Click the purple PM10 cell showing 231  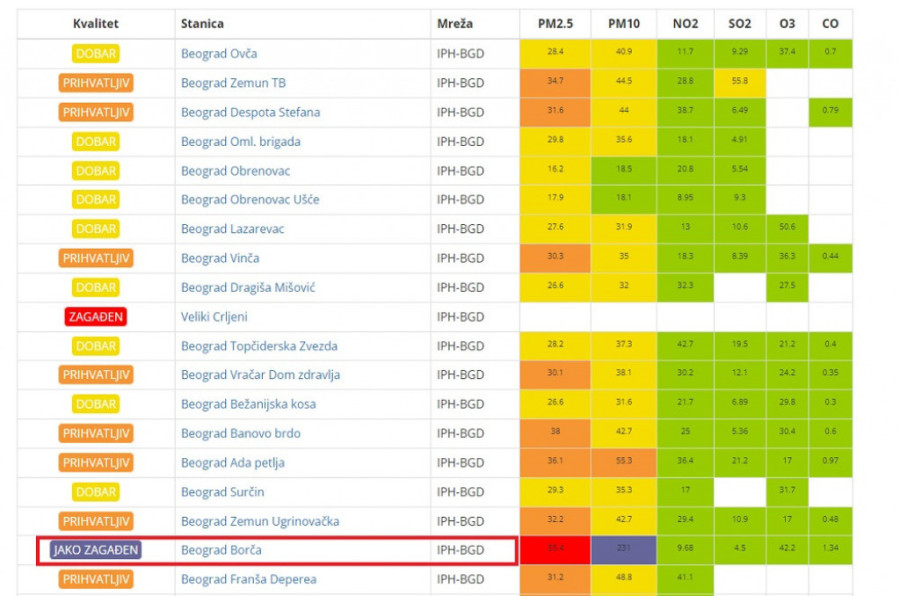(x=624, y=550)
